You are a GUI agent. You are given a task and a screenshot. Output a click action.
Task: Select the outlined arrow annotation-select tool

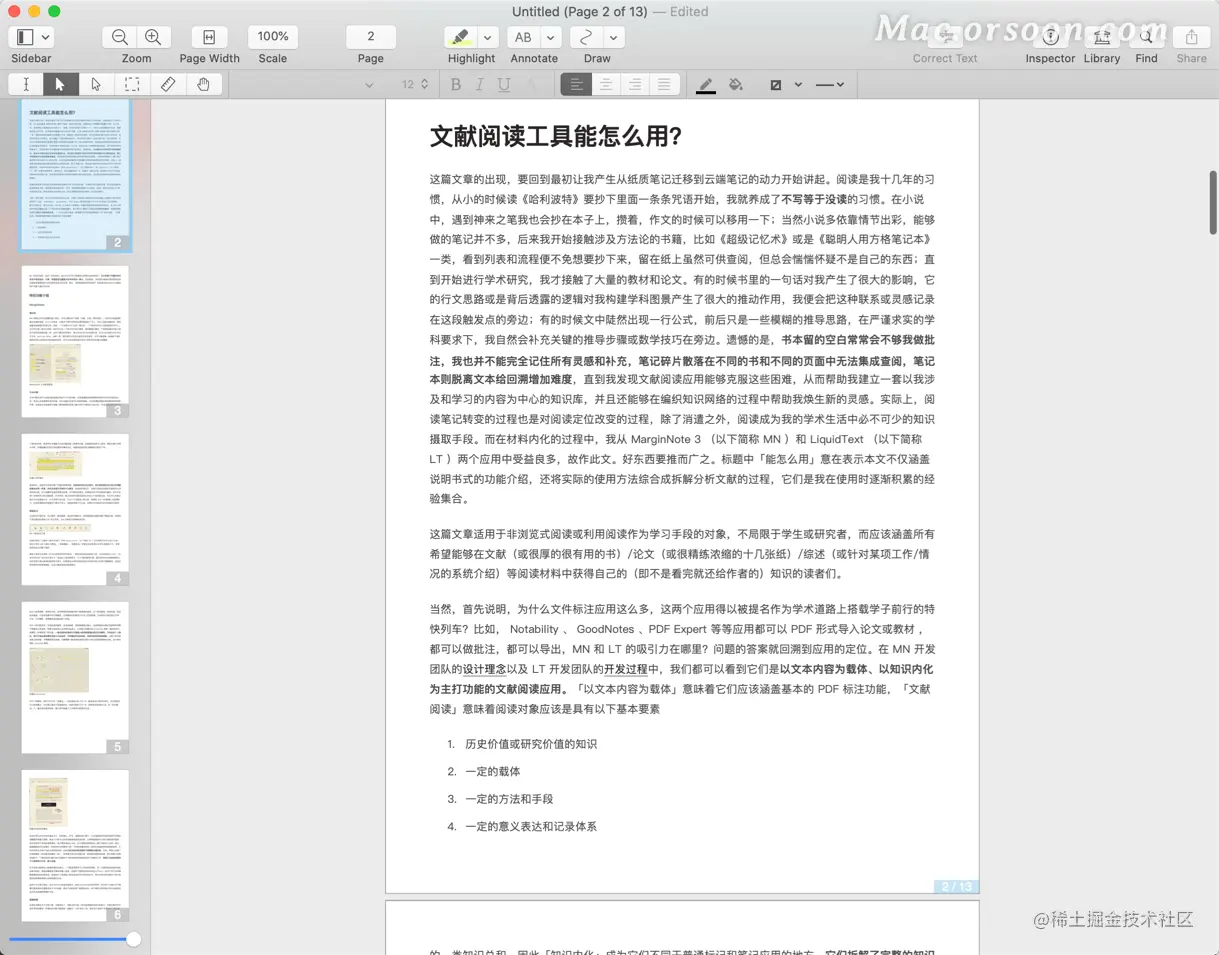click(96, 85)
